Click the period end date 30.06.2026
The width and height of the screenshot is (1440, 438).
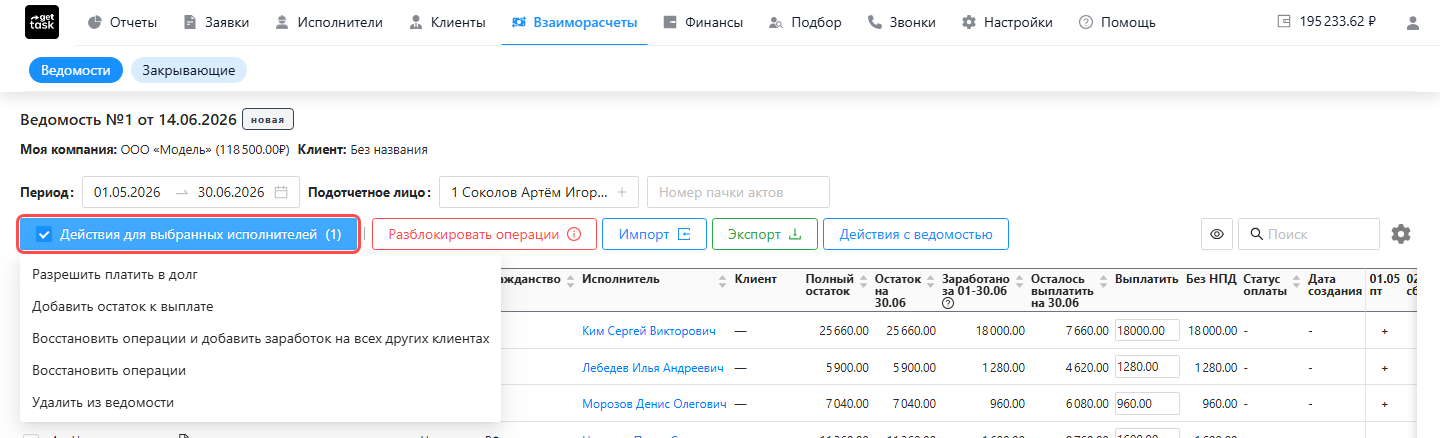[231, 192]
